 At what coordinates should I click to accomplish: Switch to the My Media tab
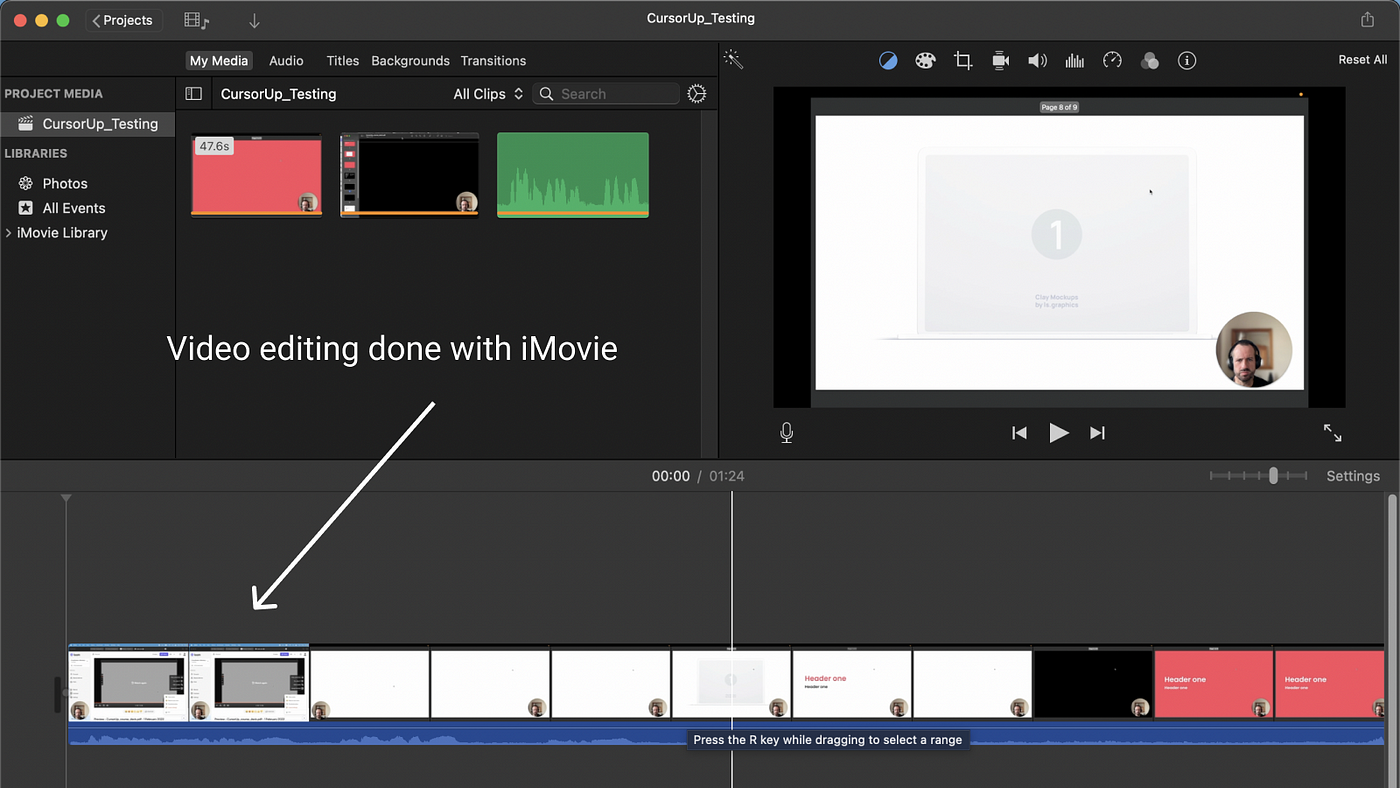coord(219,61)
